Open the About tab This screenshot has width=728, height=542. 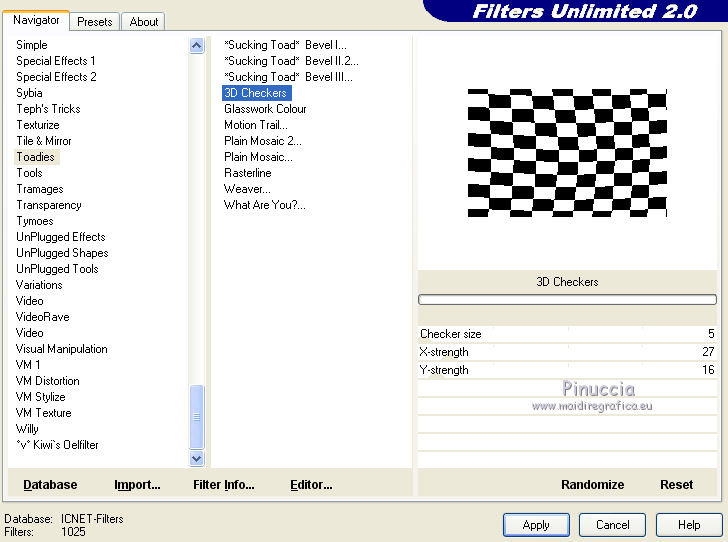pyautogui.click(x=143, y=22)
